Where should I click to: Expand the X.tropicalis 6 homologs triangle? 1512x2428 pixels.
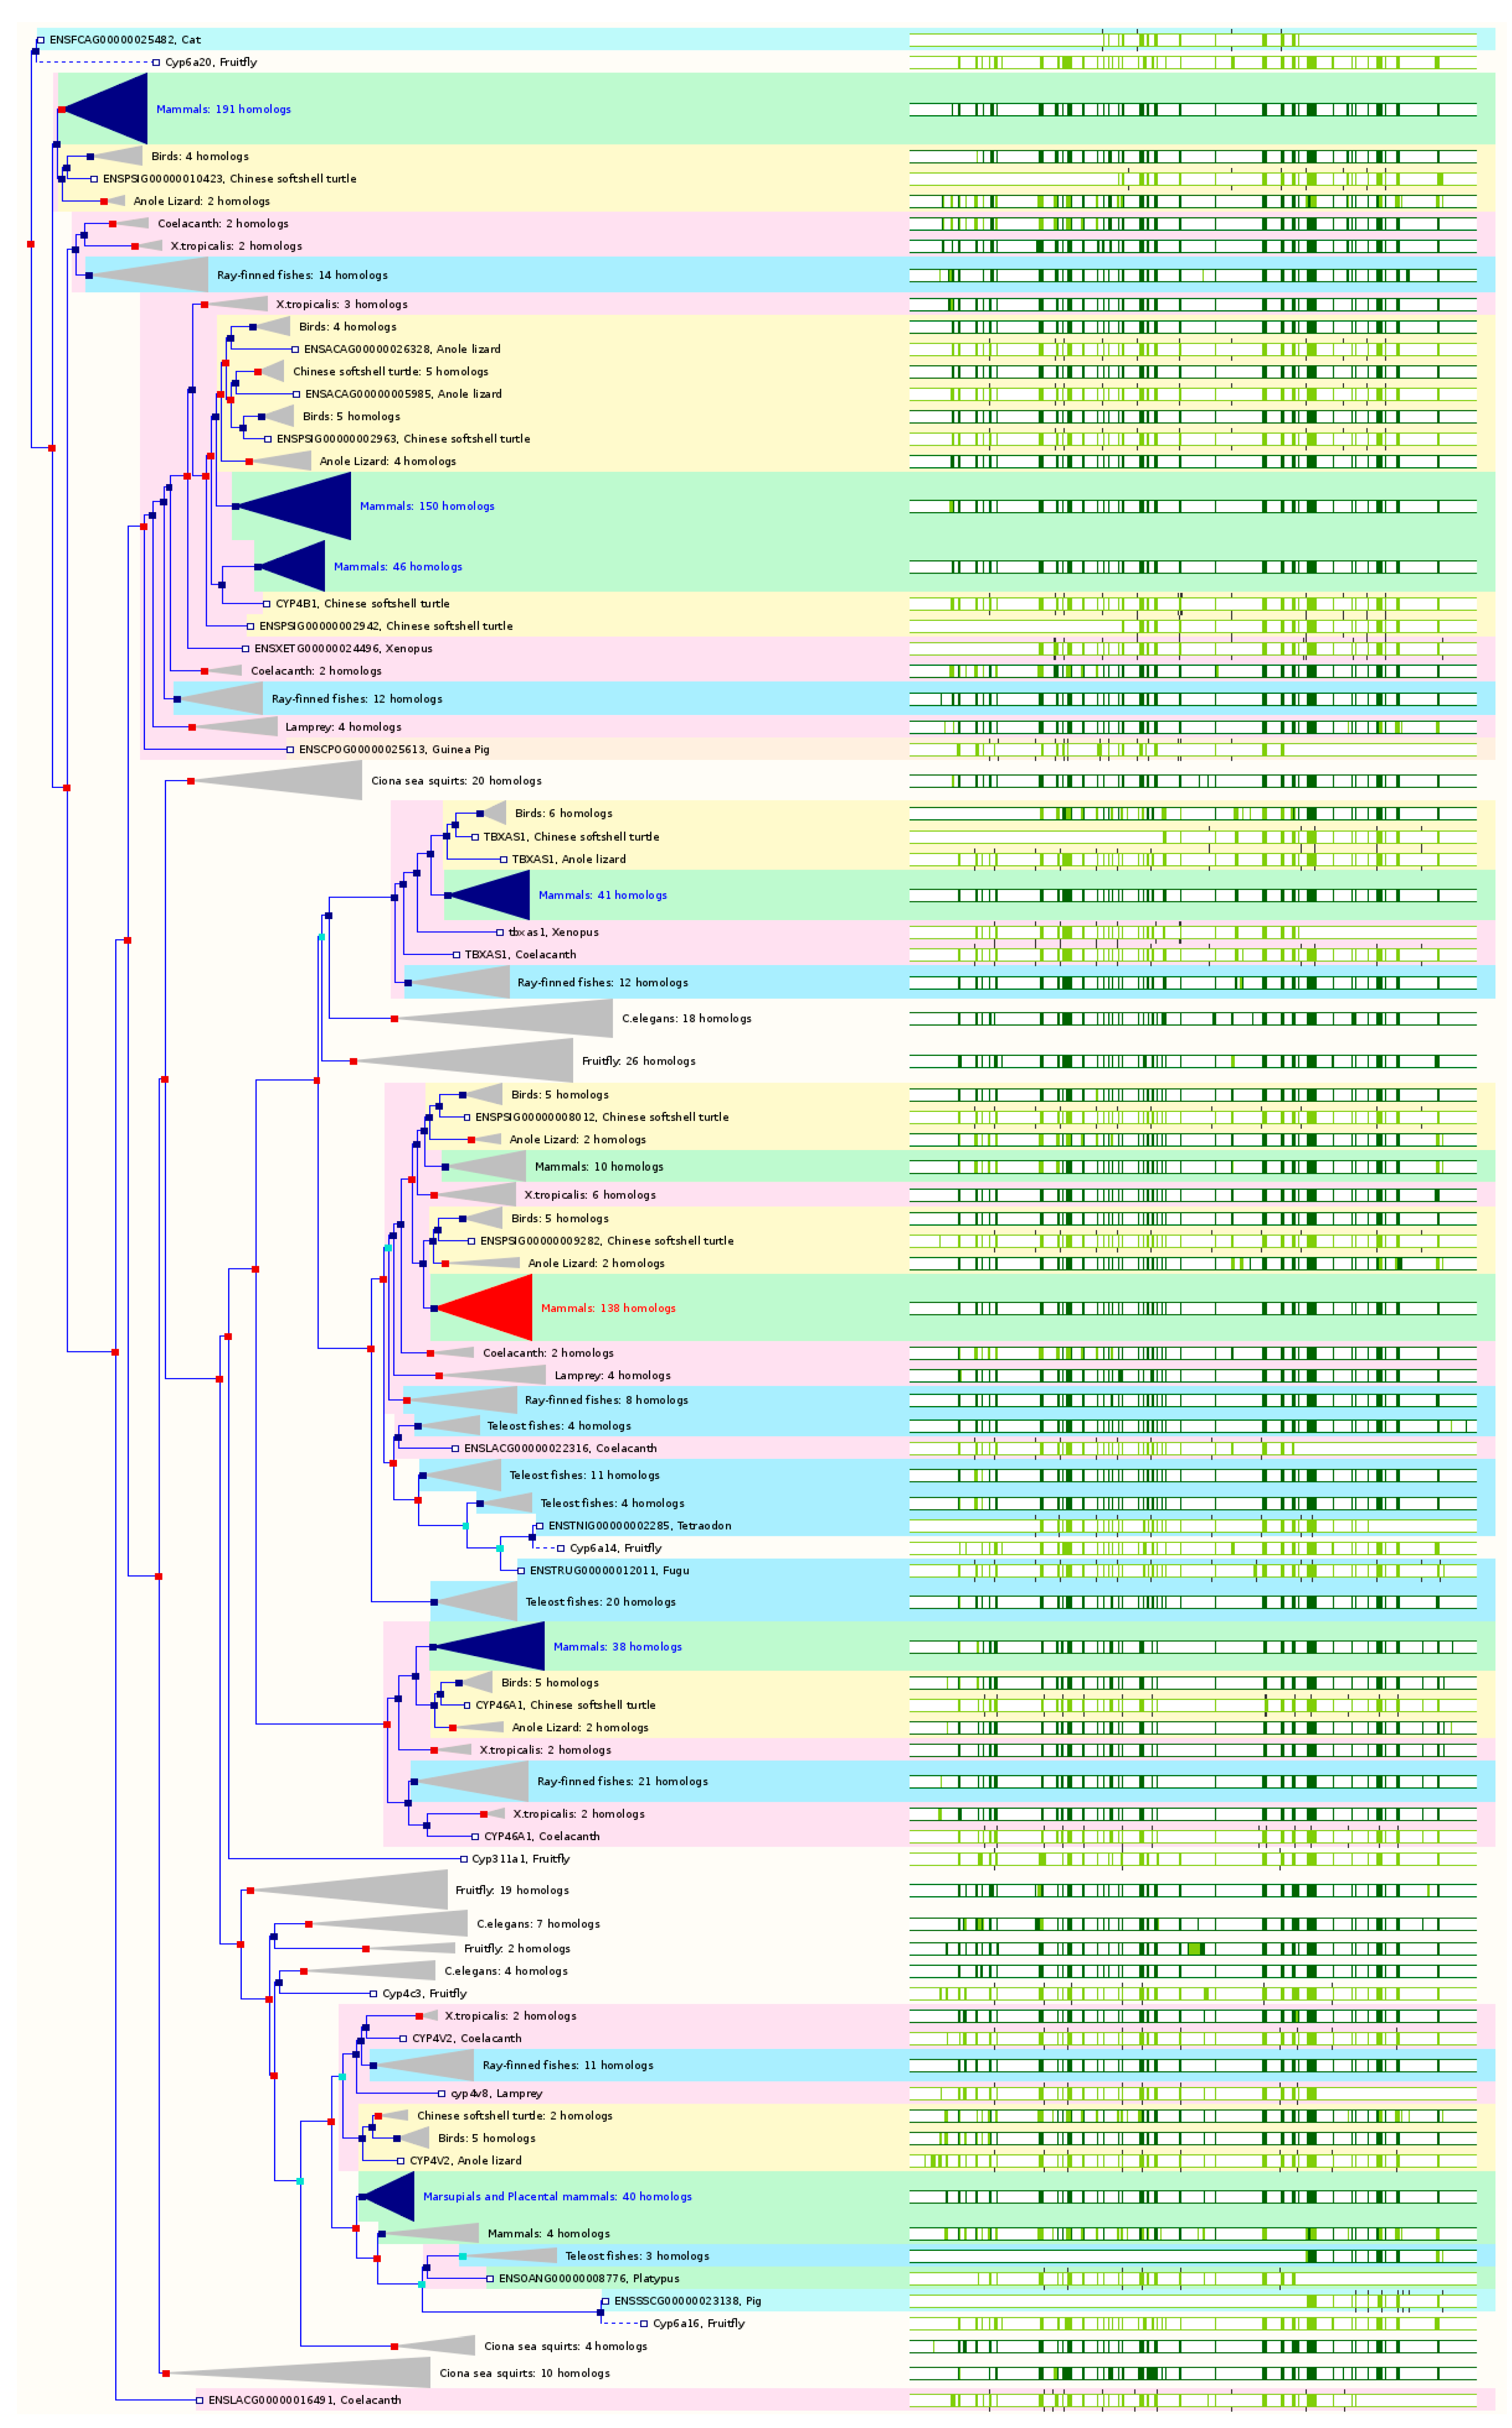[x=475, y=1194]
